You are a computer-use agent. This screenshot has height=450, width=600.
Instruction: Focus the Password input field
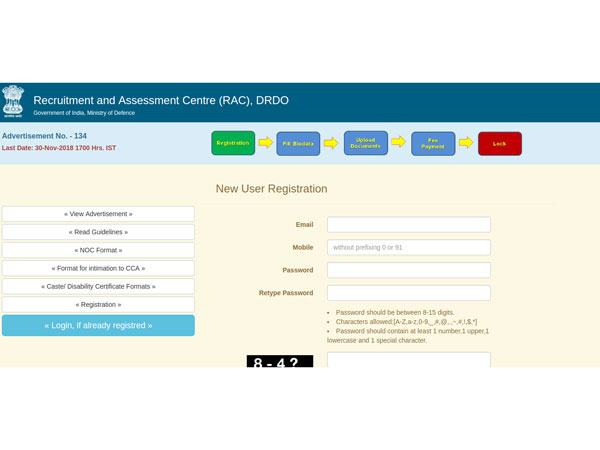(409, 270)
